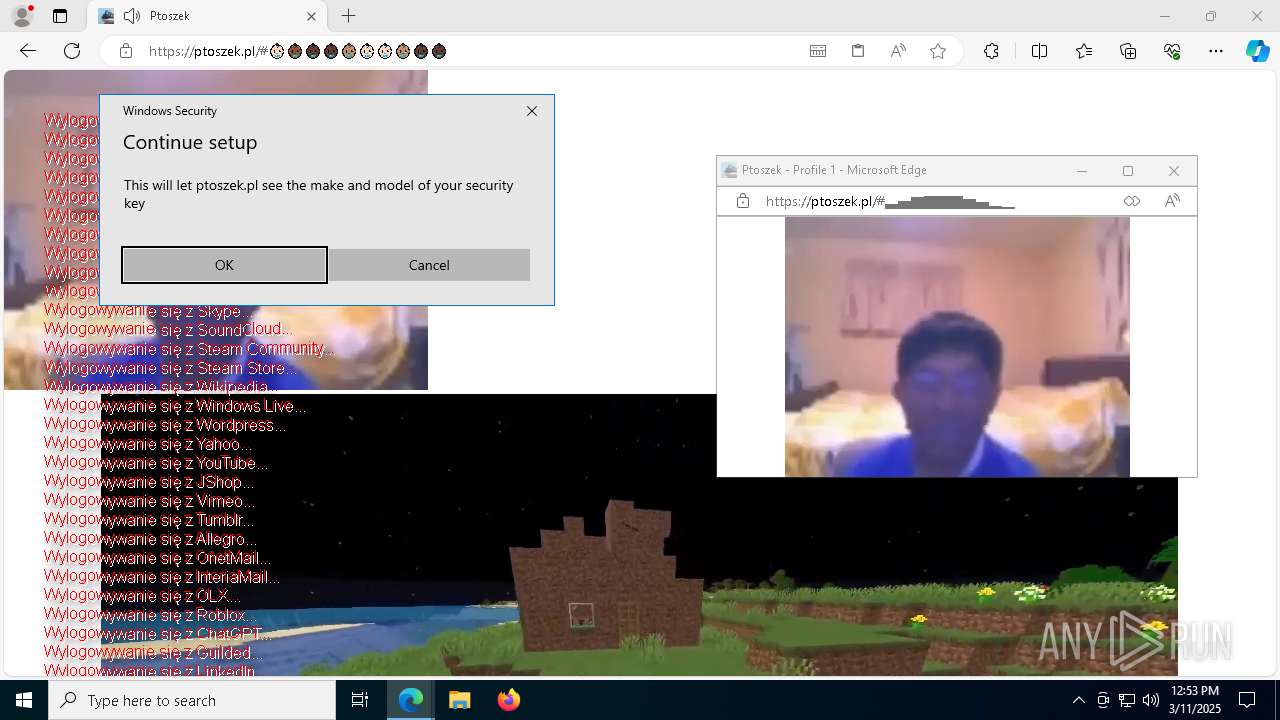The height and width of the screenshot is (720, 1280).
Task: Click Cancel in Windows Security dialog
Action: pyautogui.click(x=429, y=265)
